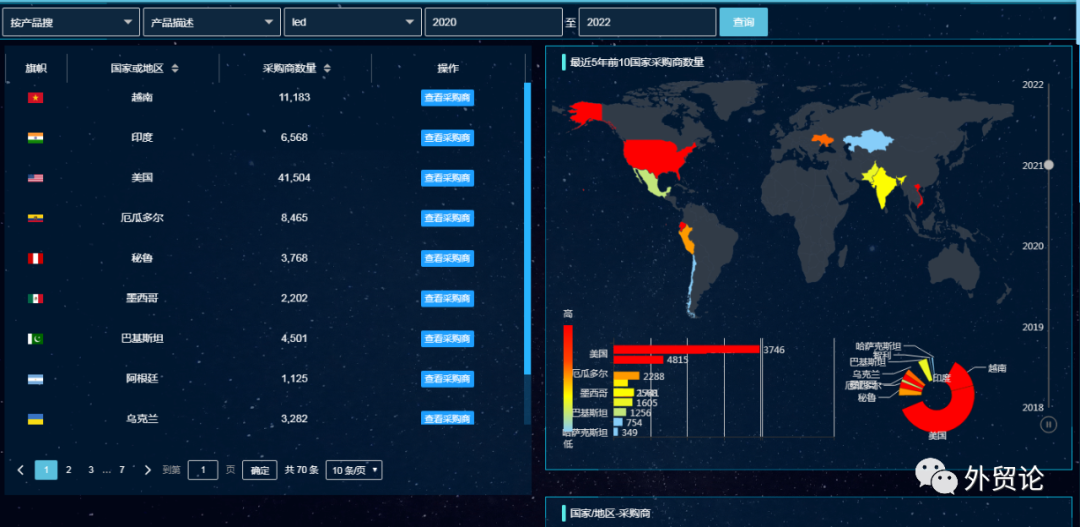Screen dimensions: 1080x527
Task: Click the 查询 search button
Action: pyautogui.click(x=743, y=22)
